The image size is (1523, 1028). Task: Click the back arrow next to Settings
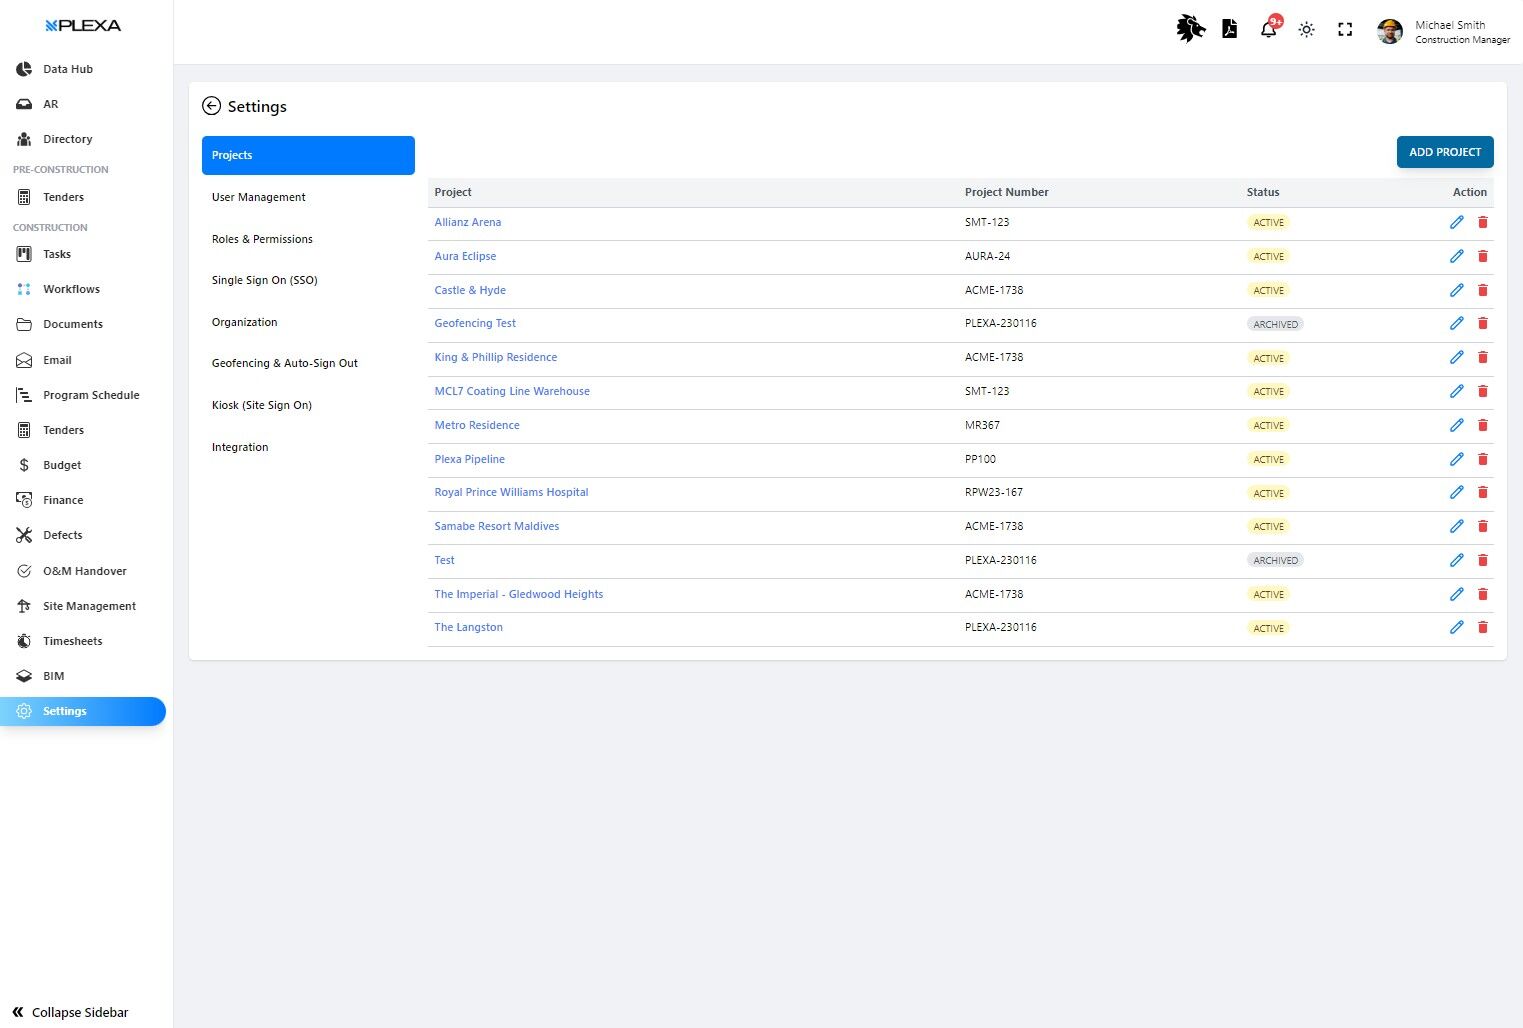(x=212, y=106)
